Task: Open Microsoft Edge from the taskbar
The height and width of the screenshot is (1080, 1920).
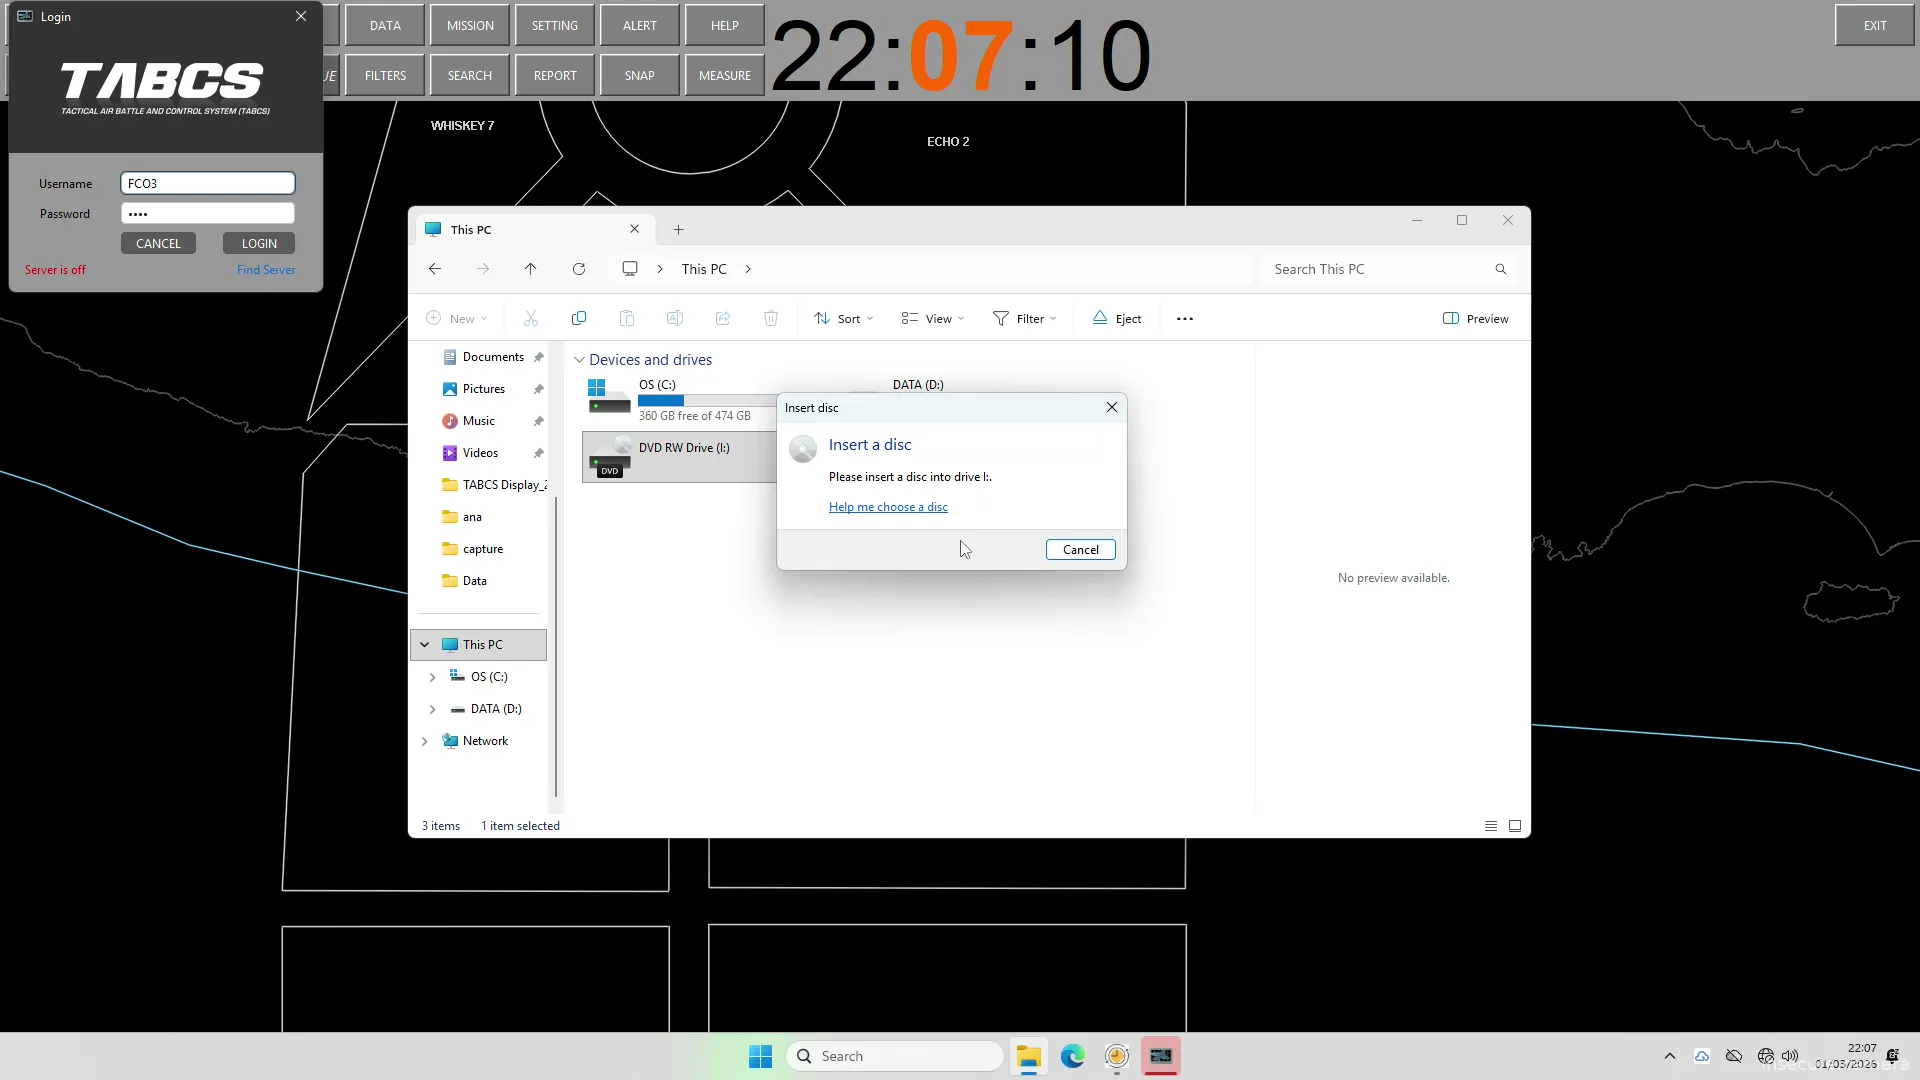Action: click(1072, 1056)
